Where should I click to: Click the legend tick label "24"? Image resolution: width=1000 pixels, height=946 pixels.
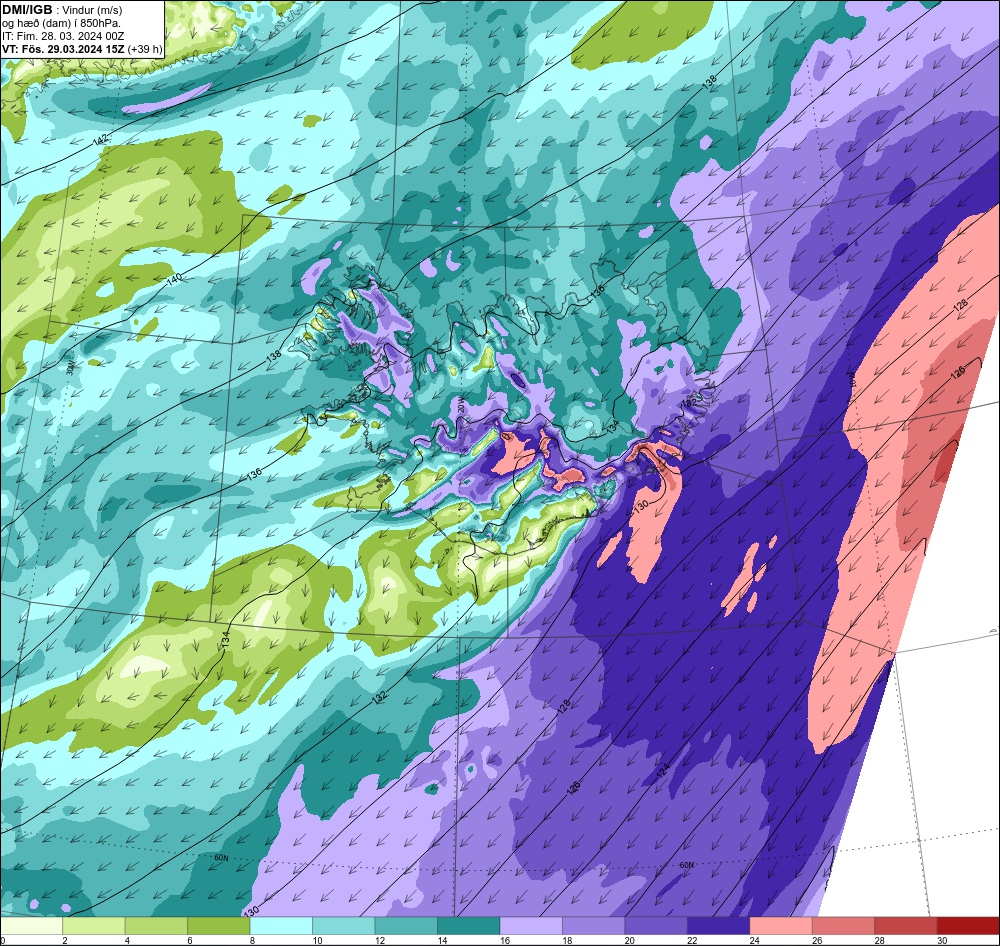[755, 940]
